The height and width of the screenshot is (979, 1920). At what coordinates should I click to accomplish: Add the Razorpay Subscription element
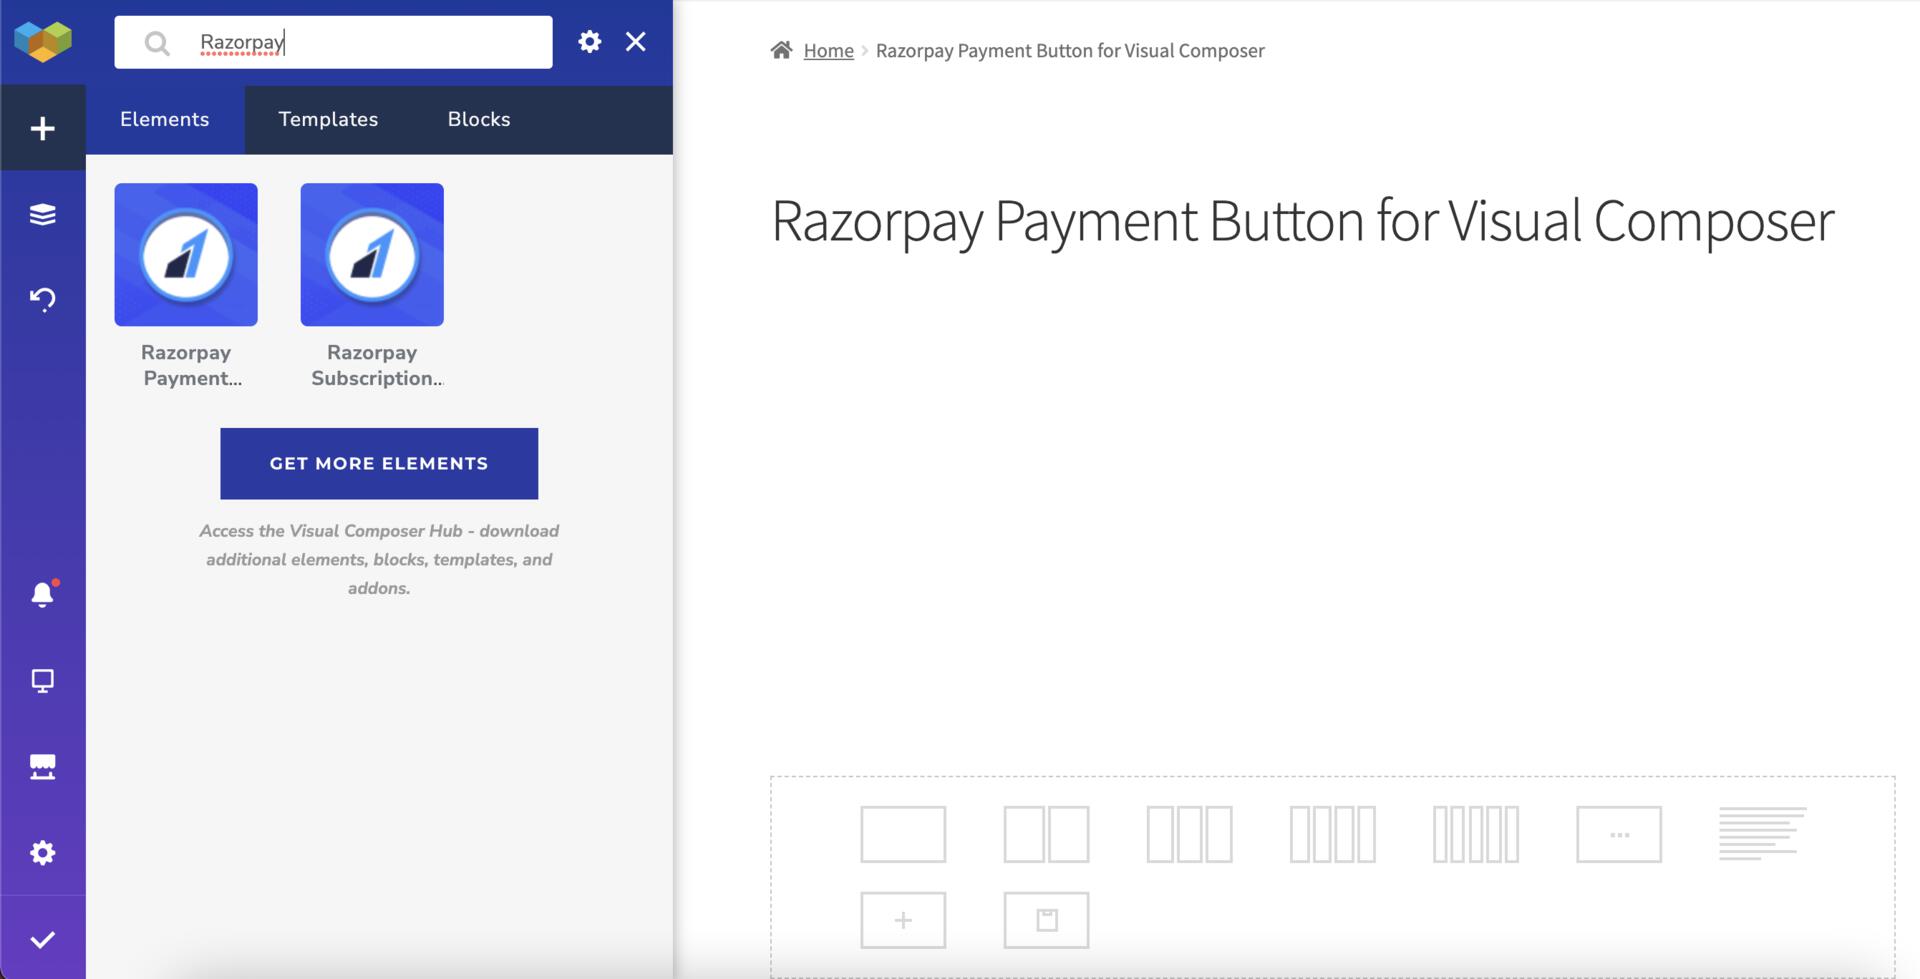point(372,254)
